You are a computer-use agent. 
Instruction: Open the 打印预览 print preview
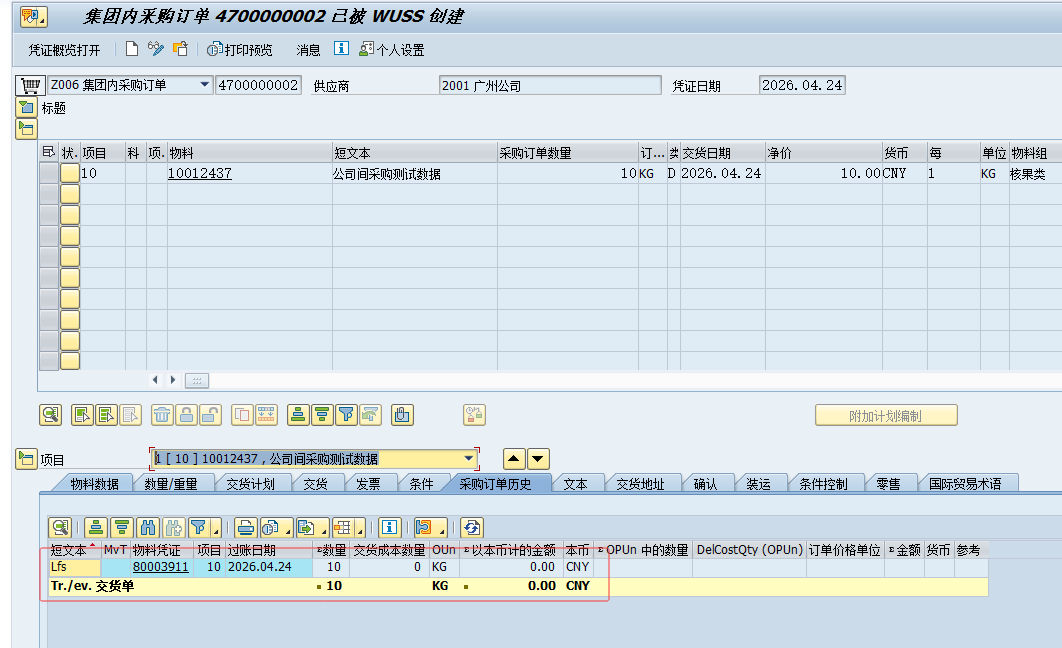pyautogui.click(x=239, y=50)
